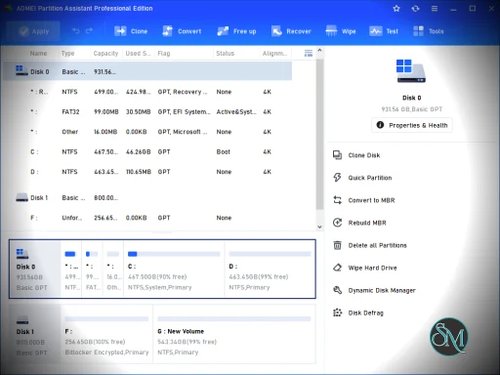500x375 pixels.
Task: Open the Clone toolbar menu
Action: click(131, 31)
